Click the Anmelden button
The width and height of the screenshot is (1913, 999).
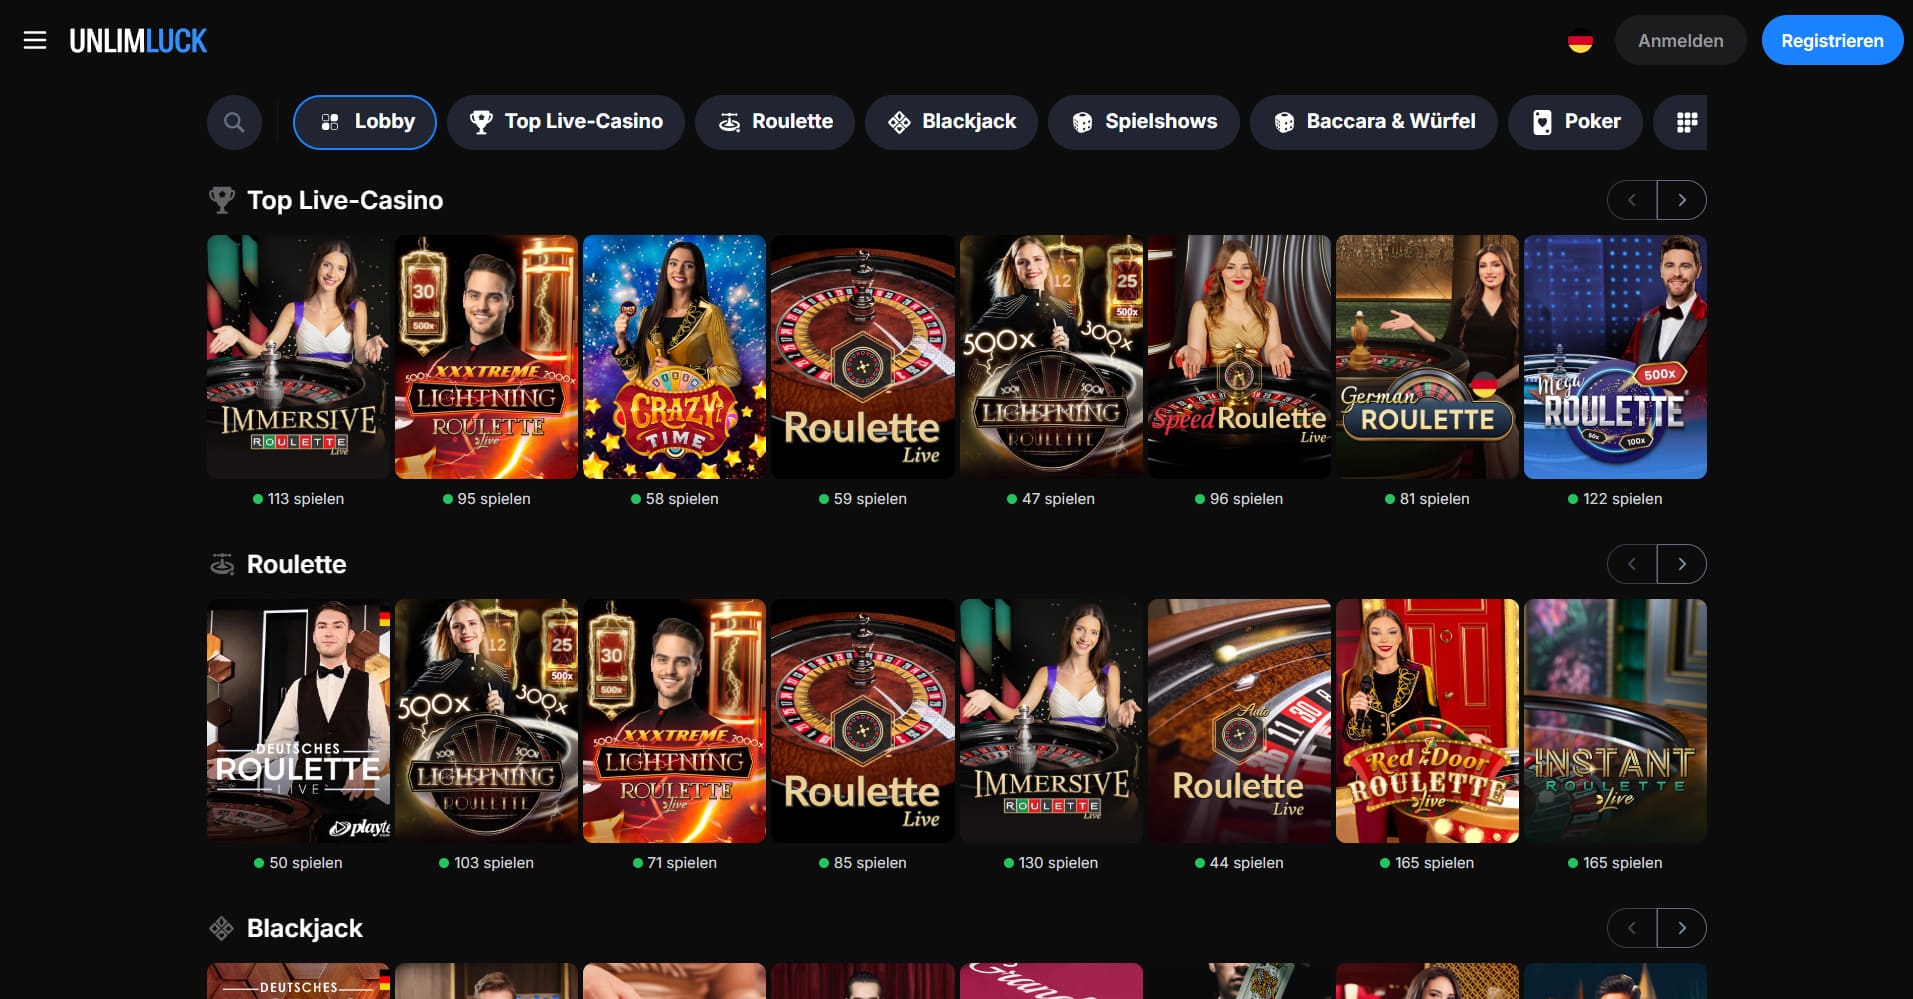pos(1680,40)
